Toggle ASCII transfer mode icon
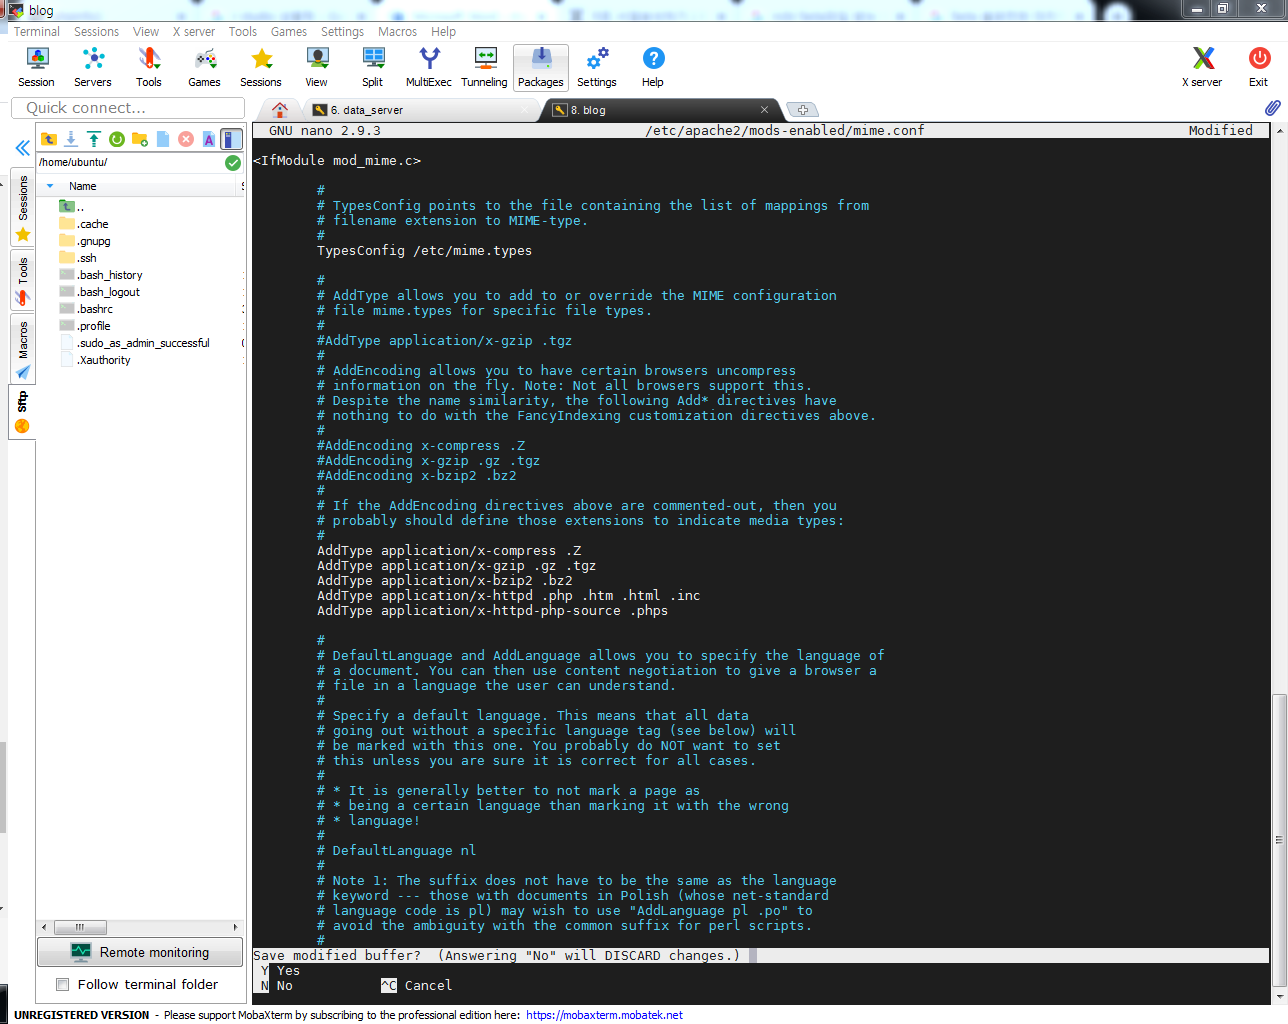The height and width of the screenshot is (1024, 1288). point(209,139)
